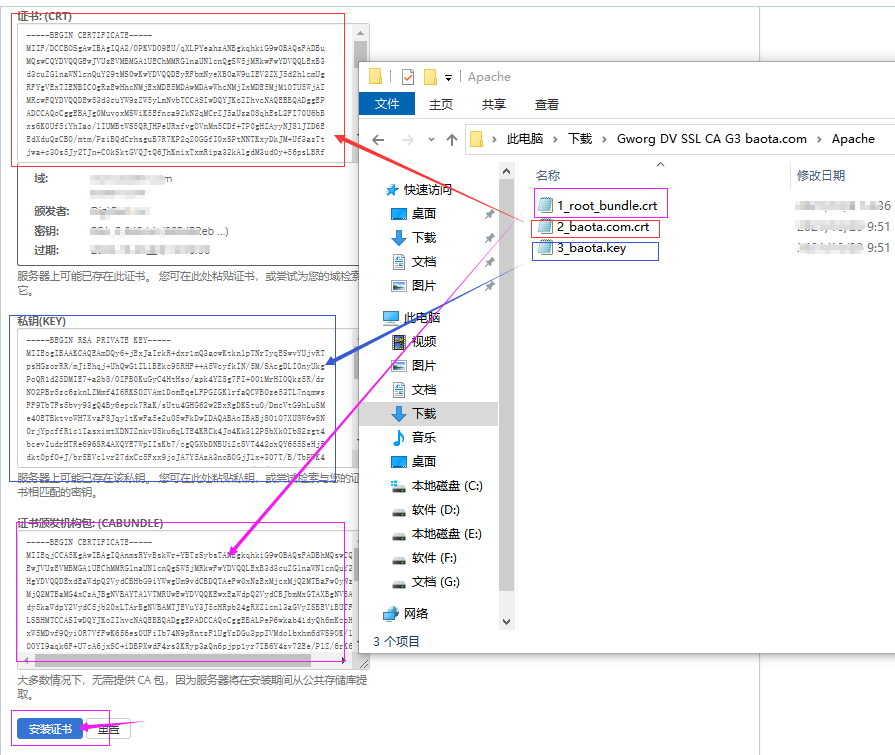Screen dimensions: 895x755
Task: Click the CRT text area scroll-up arrow
Action: pos(361,34)
